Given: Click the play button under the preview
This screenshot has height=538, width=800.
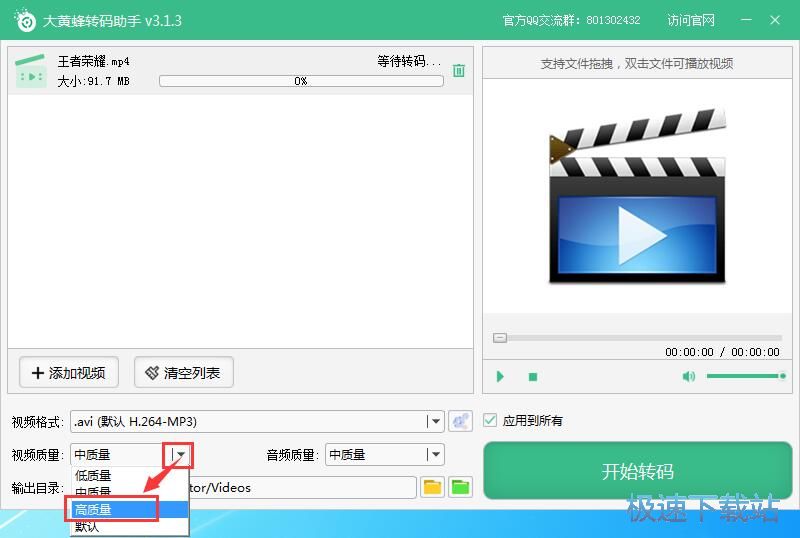Looking at the screenshot, I should point(500,377).
